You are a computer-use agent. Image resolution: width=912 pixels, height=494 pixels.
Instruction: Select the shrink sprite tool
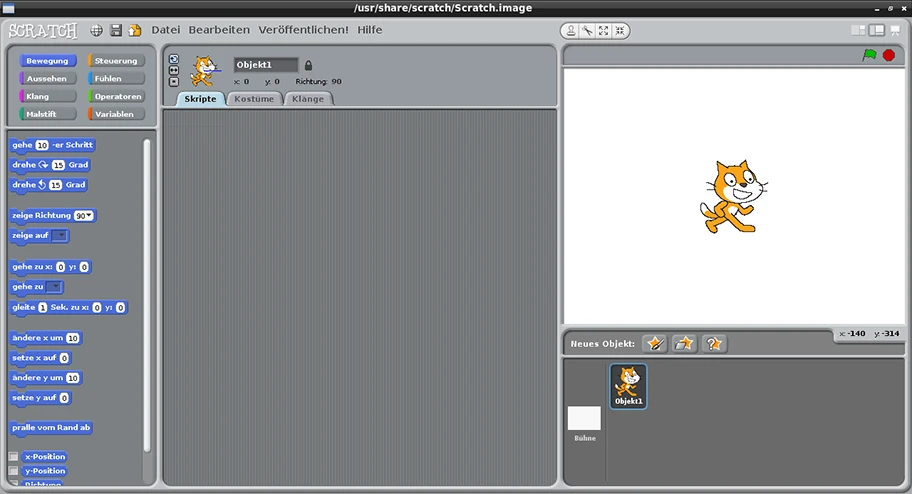[620, 31]
